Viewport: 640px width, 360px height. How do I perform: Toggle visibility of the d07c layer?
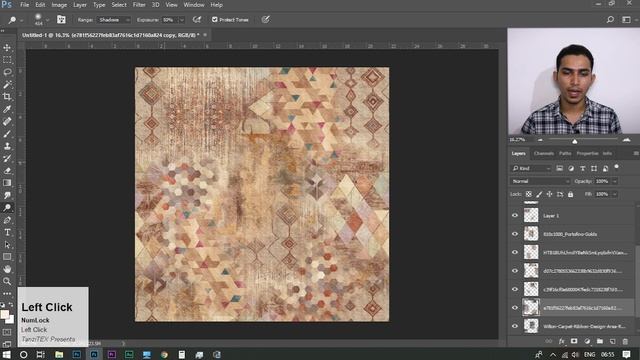515,271
